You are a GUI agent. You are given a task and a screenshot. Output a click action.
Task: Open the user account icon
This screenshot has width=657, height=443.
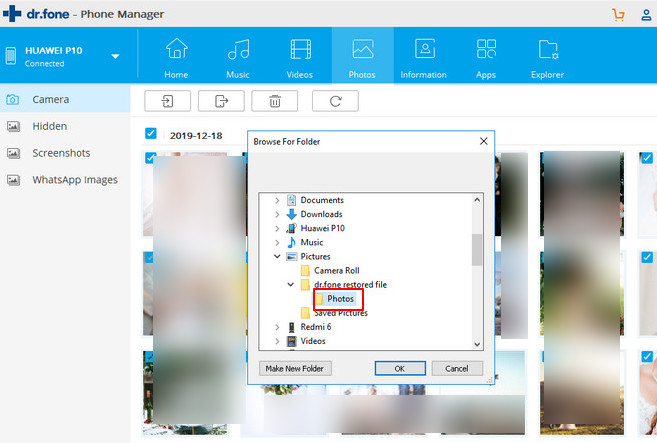(x=646, y=15)
